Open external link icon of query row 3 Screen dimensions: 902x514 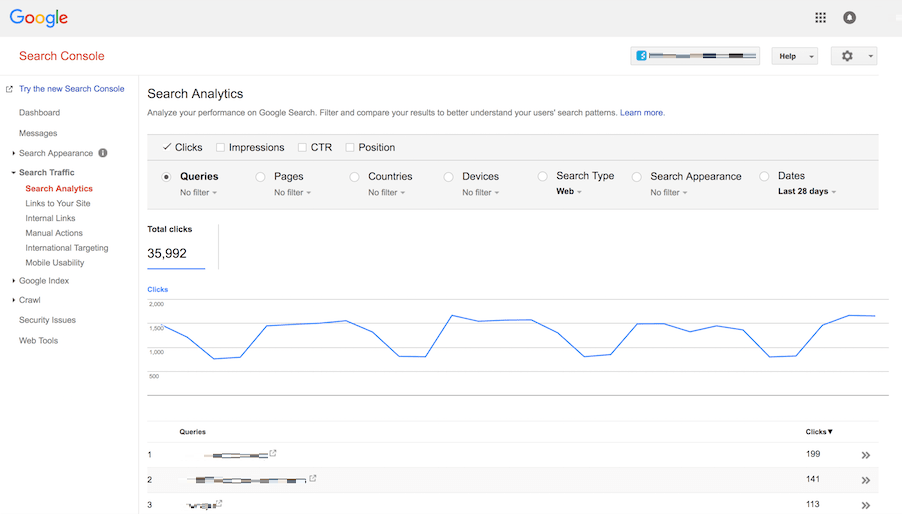tap(219, 504)
